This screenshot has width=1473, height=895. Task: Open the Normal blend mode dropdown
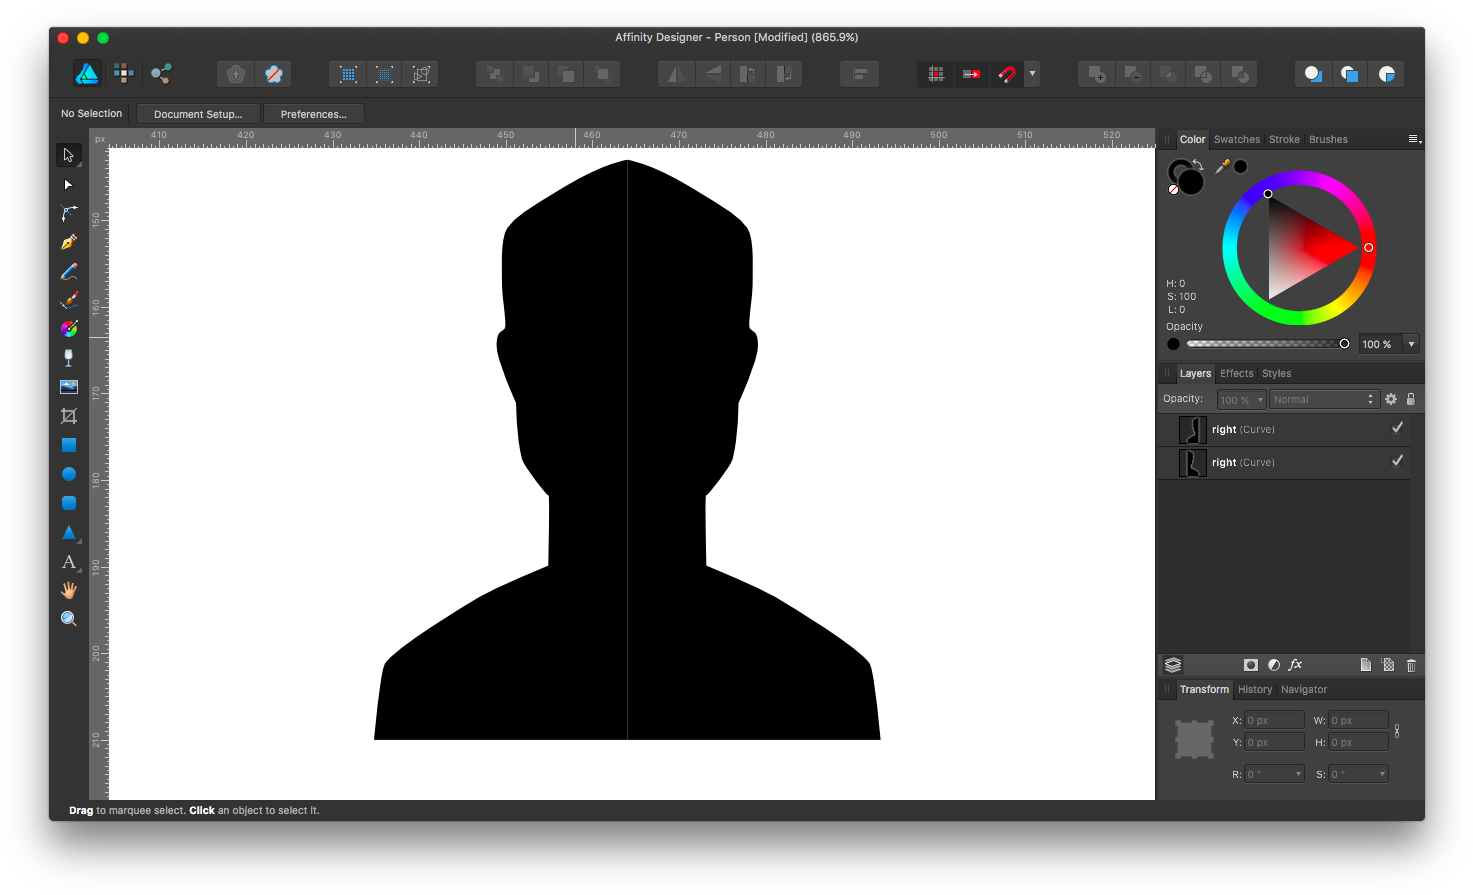1324,399
